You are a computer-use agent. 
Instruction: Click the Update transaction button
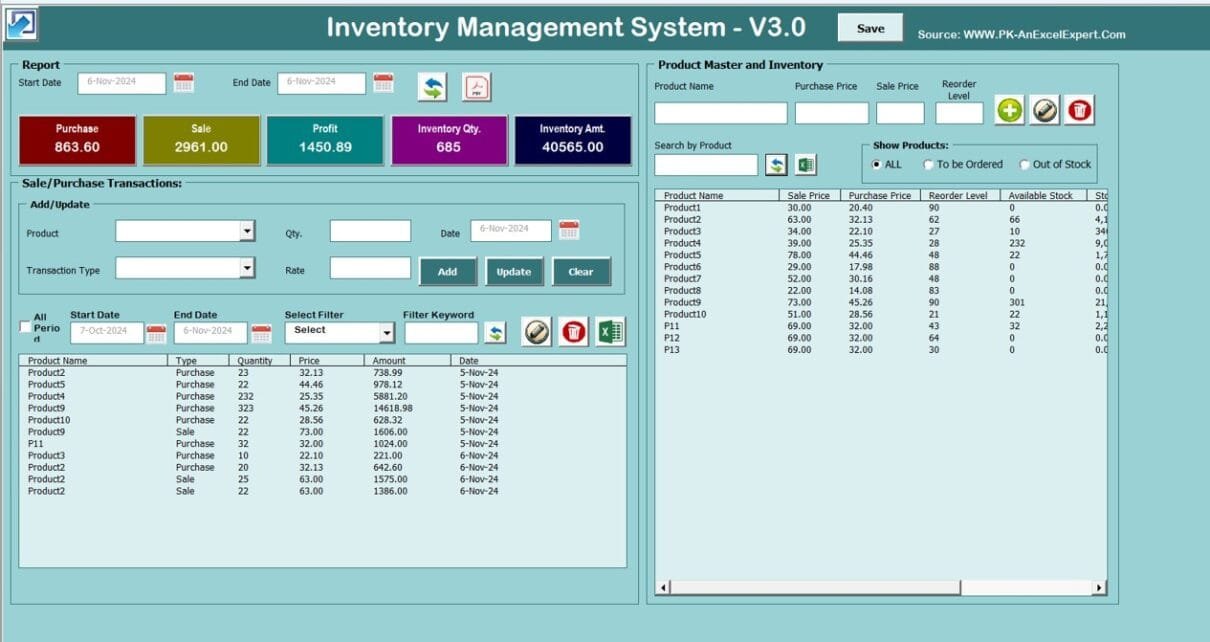coord(514,271)
